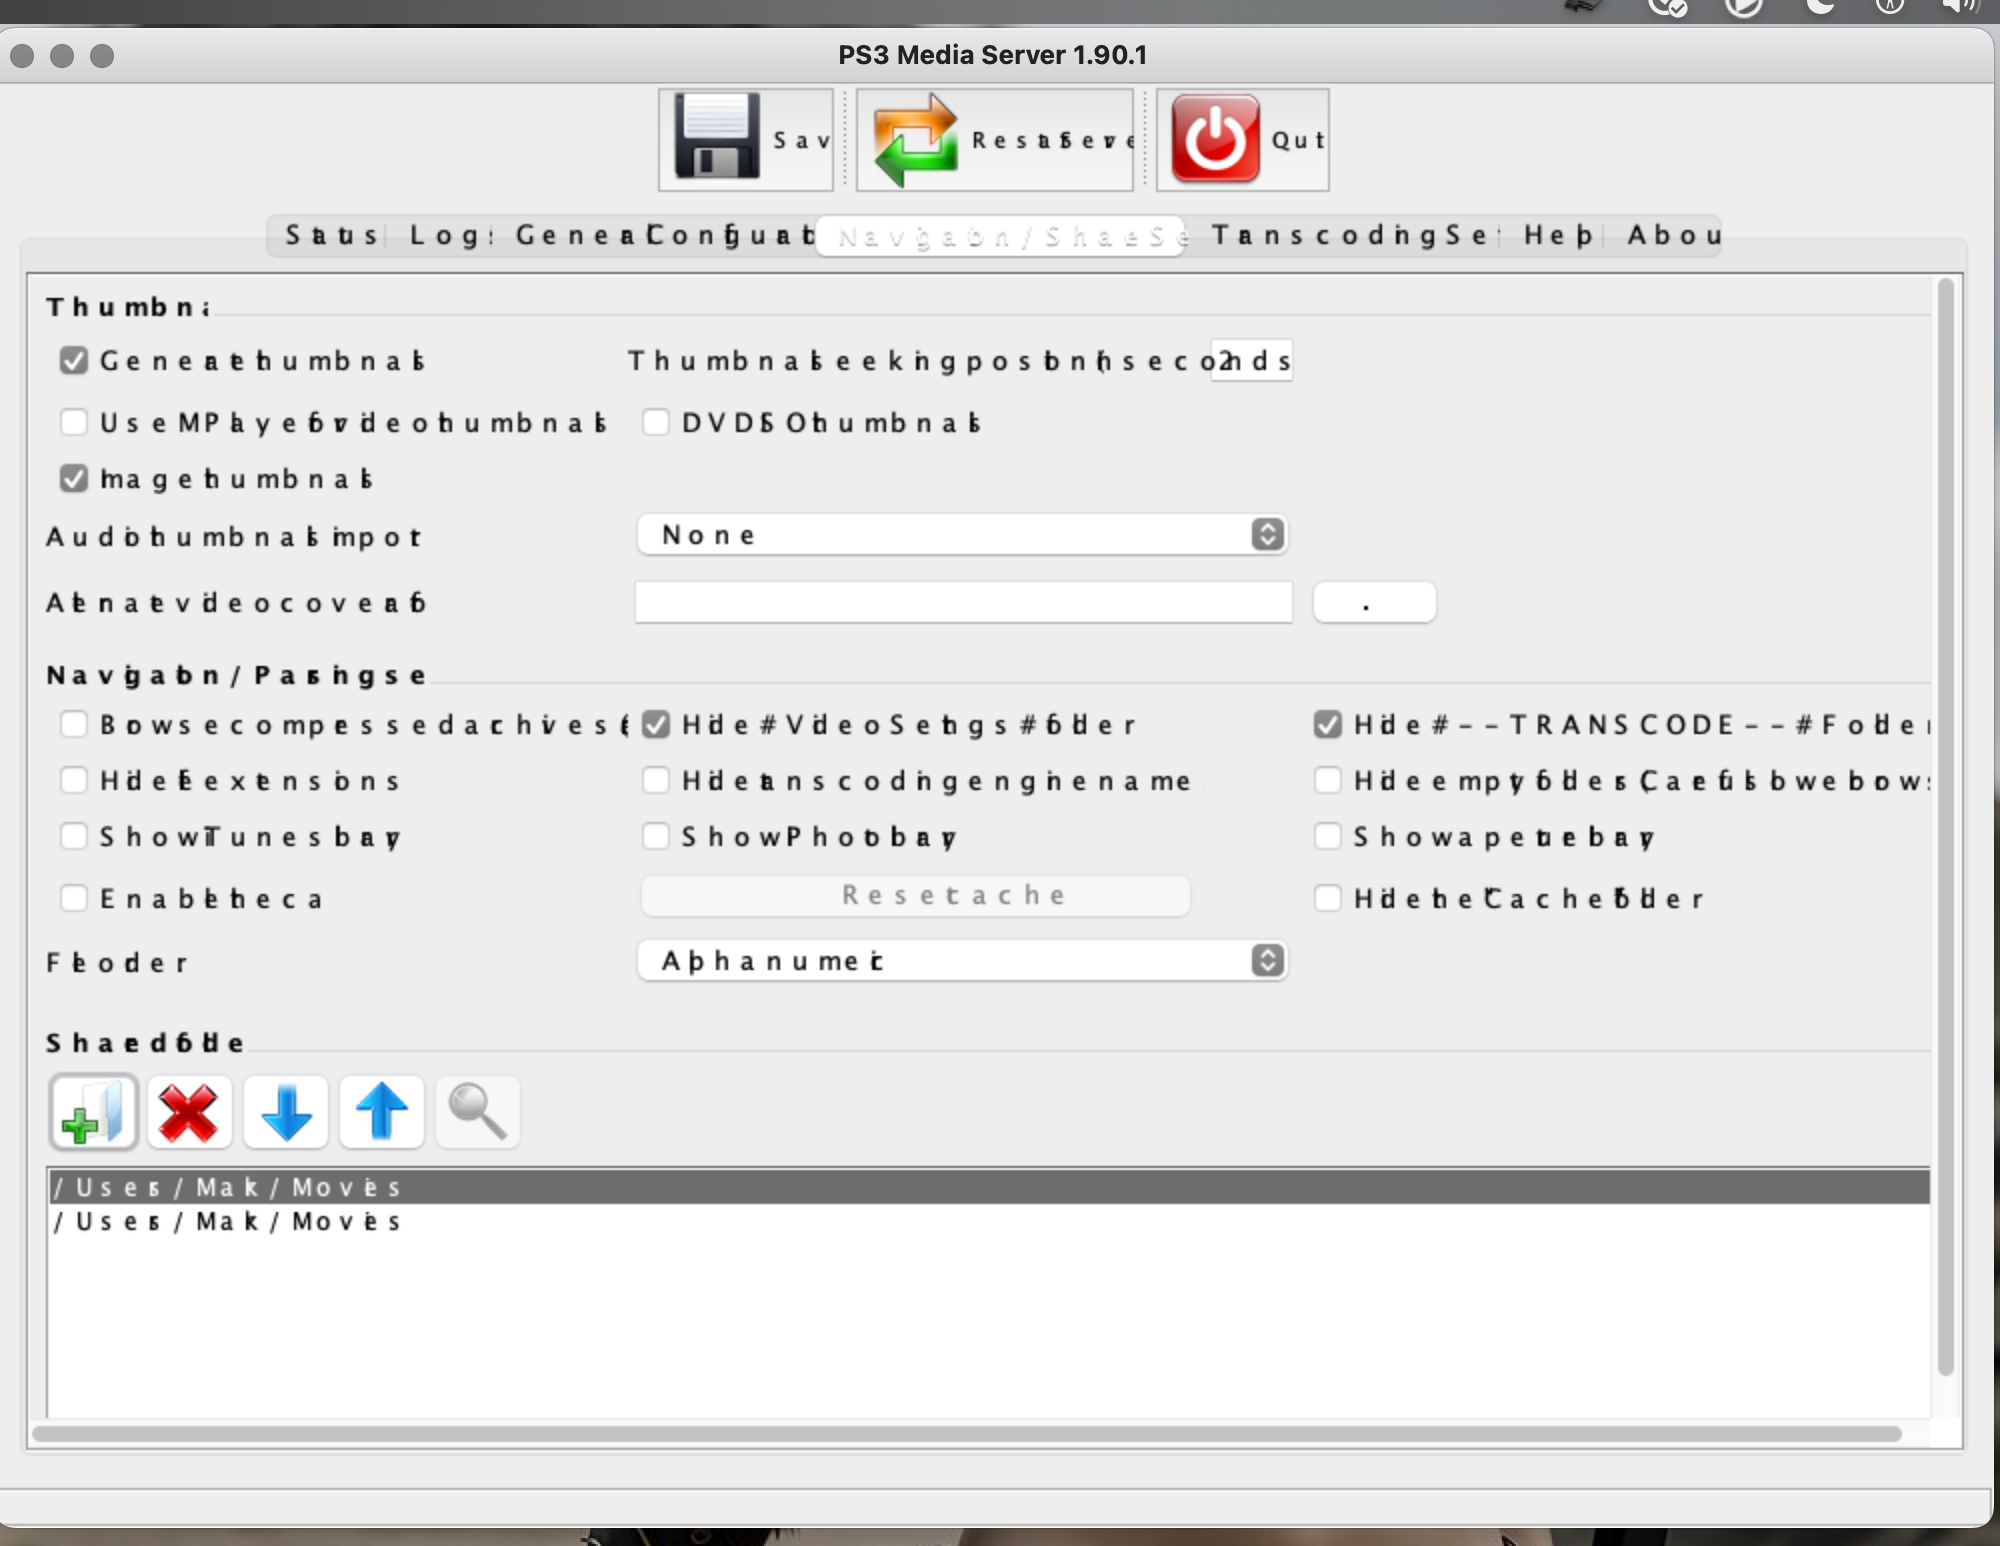
Task: Toggle the Generate thumbnails checkbox
Action: point(74,360)
